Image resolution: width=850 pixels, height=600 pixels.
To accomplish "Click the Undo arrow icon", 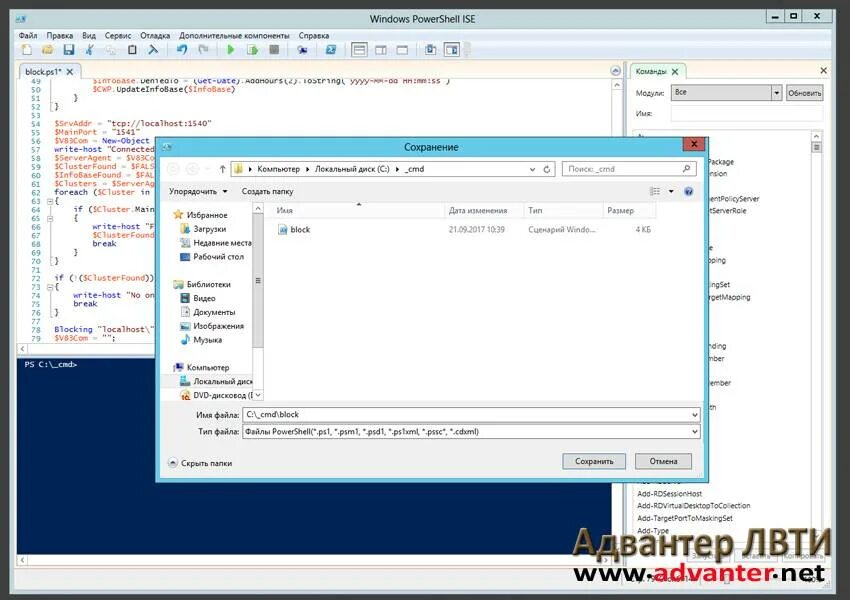I will (x=182, y=50).
